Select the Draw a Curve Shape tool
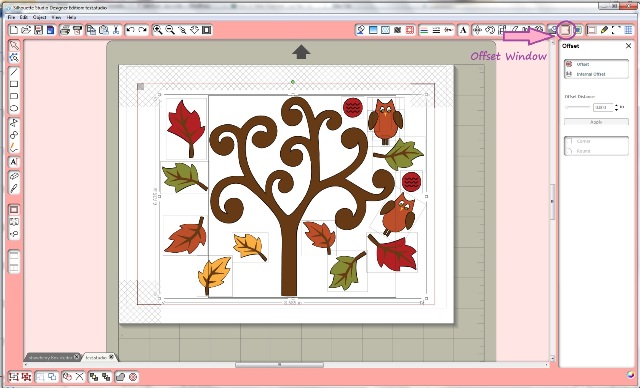 click(x=14, y=135)
